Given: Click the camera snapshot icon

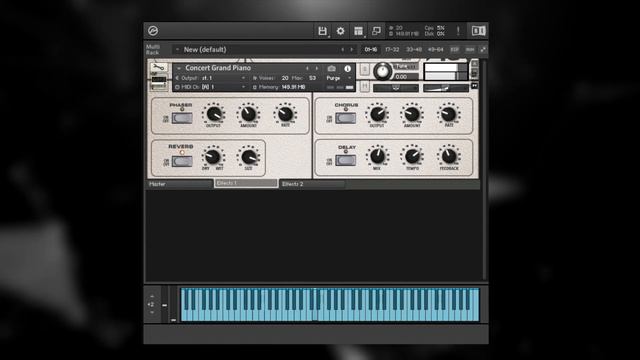Looking at the screenshot, I should [x=331, y=69].
